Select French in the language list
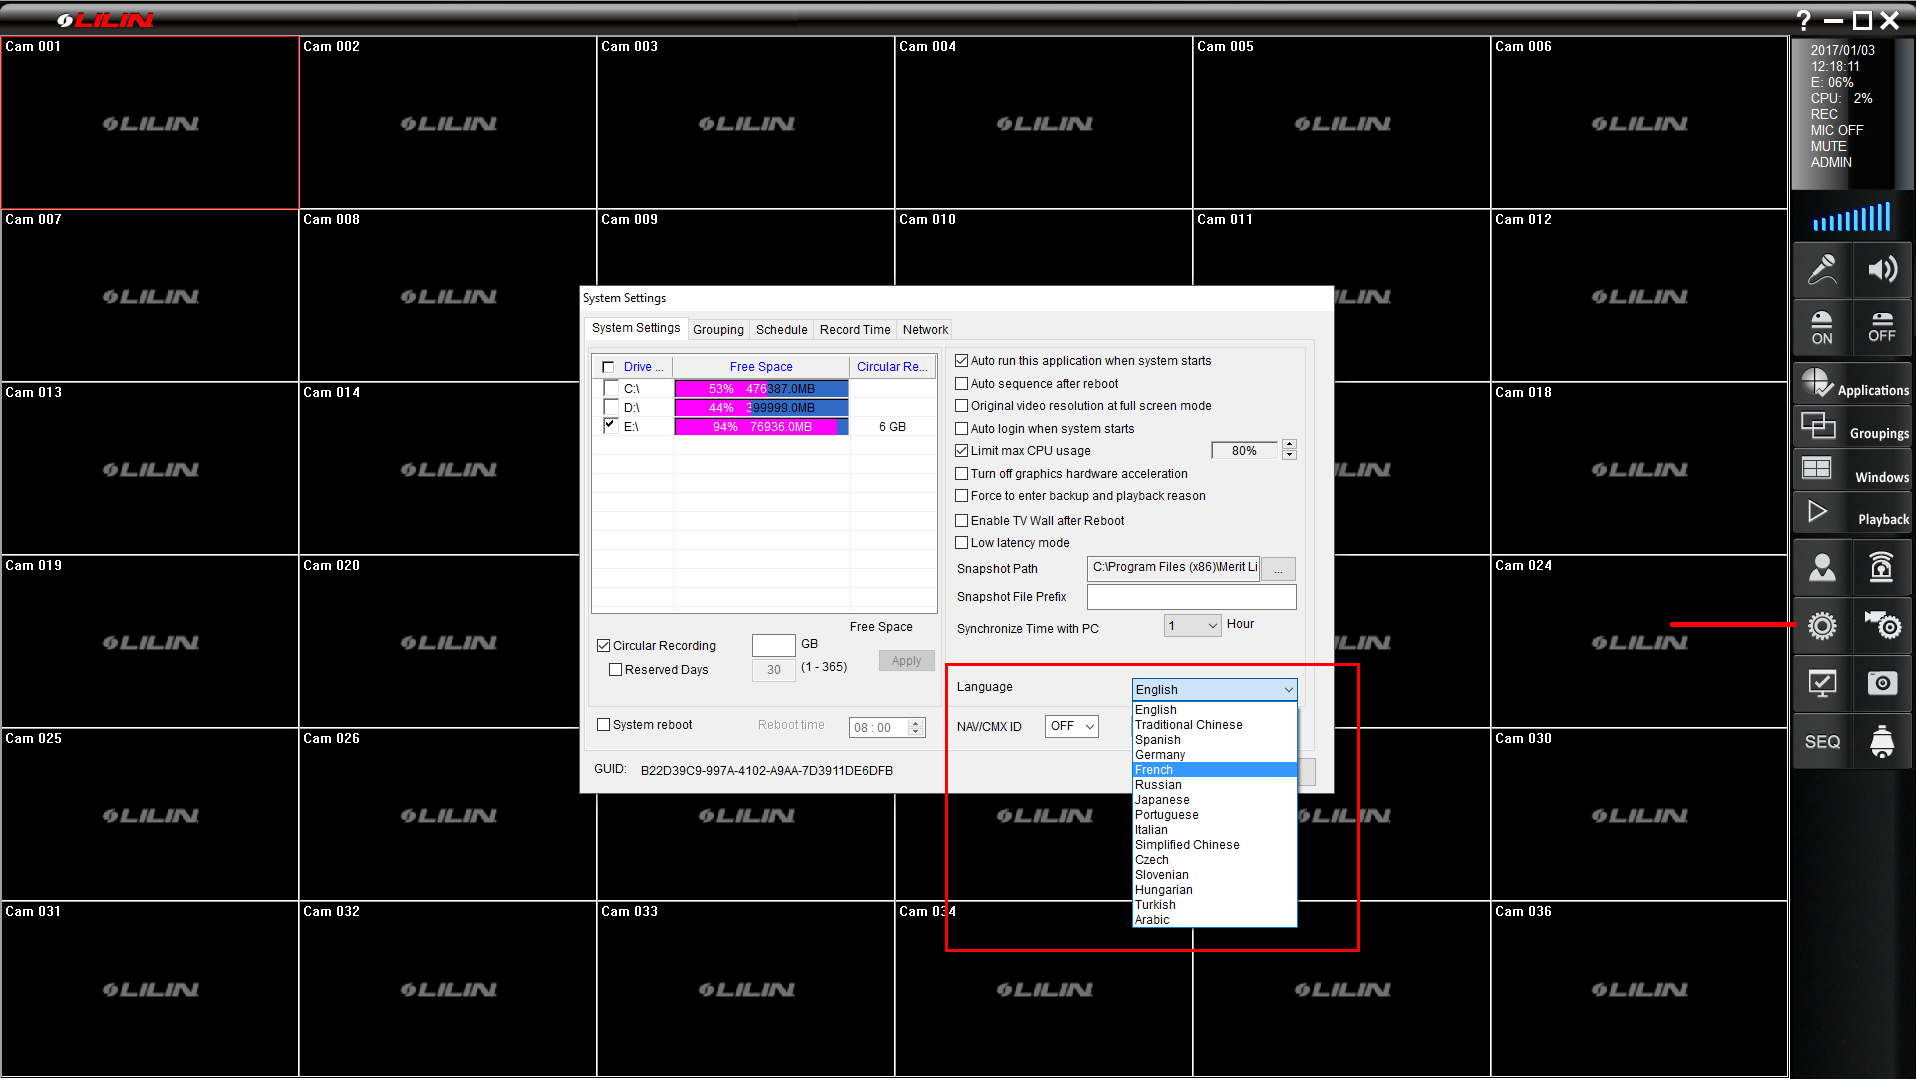The height and width of the screenshot is (1080, 1917). pyautogui.click(x=1154, y=770)
